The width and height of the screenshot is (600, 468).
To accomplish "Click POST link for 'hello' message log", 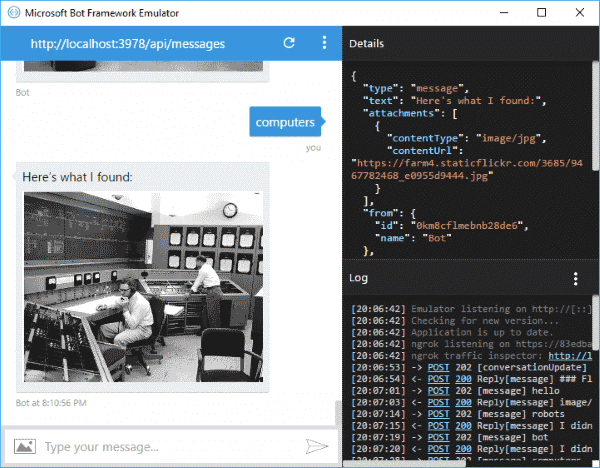I will pyautogui.click(x=438, y=391).
